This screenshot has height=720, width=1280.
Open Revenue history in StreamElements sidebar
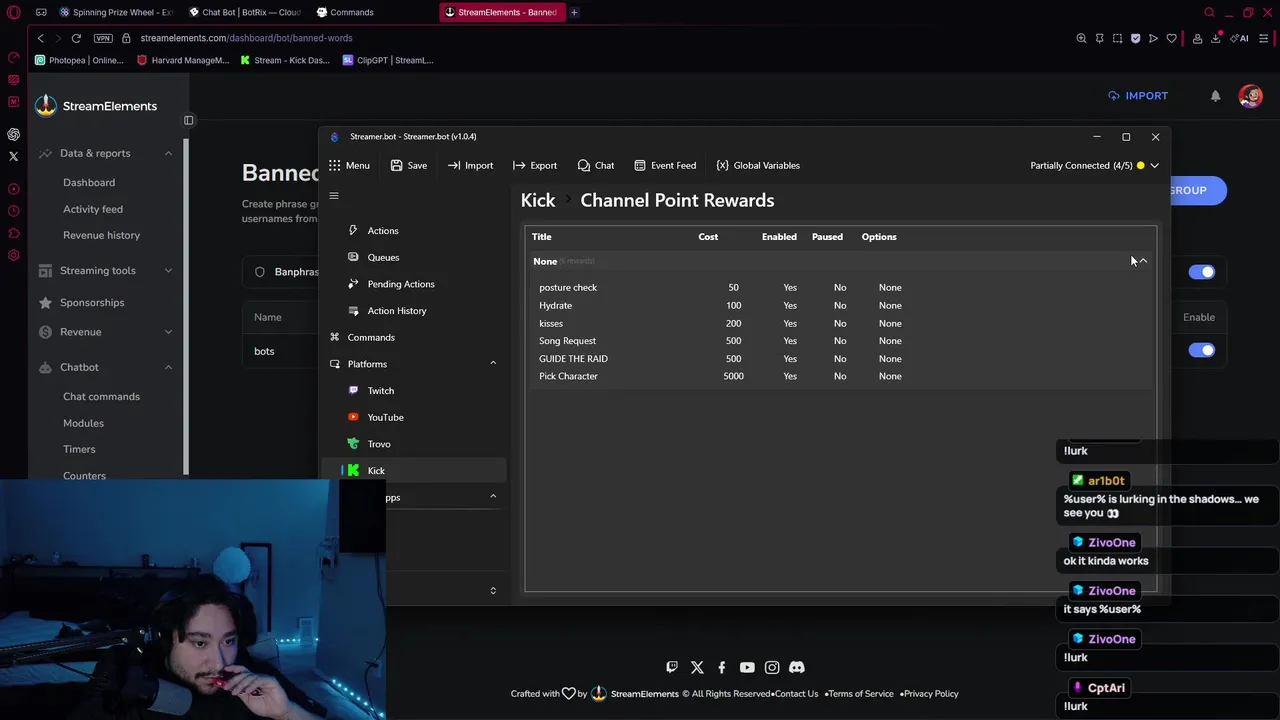coord(101,235)
